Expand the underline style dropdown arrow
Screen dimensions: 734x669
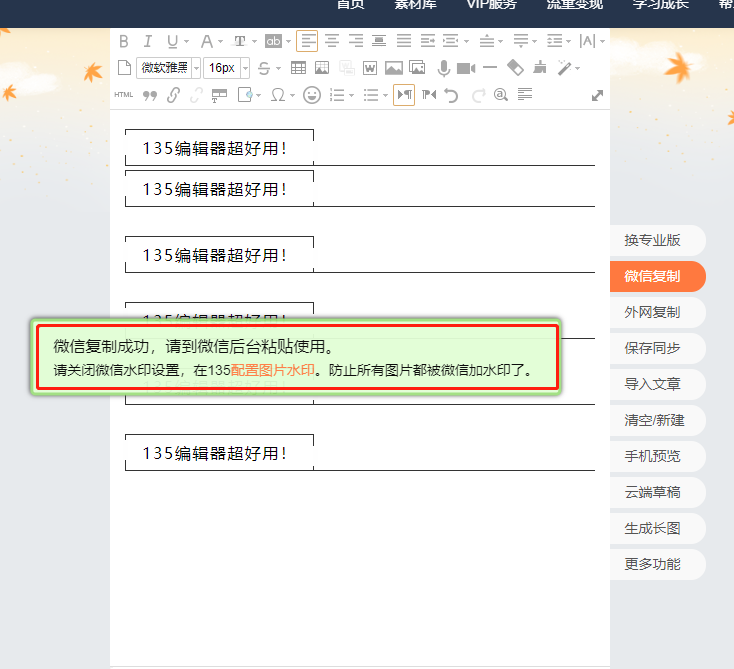click(186, 42)
